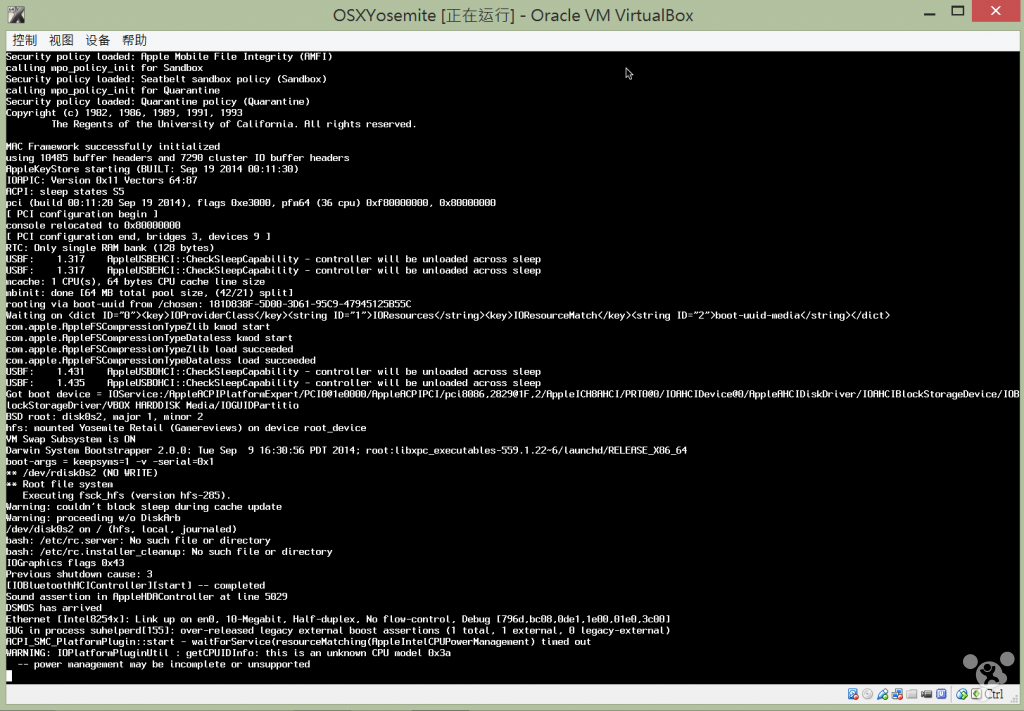Click the shared folders status icon
The width and height of the screenshot is (1024, 711).
click(x=912, y=694)
